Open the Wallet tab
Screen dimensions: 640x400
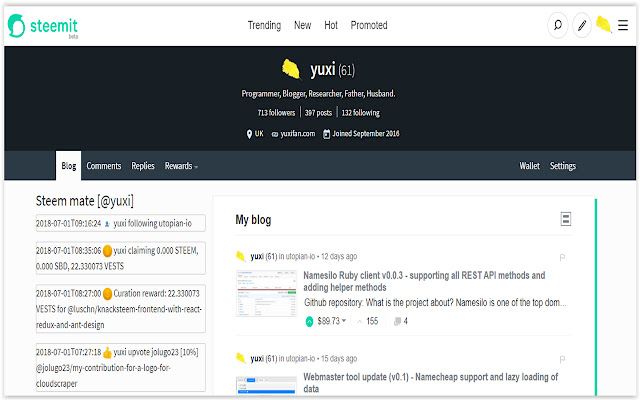(x=529, y=166)
